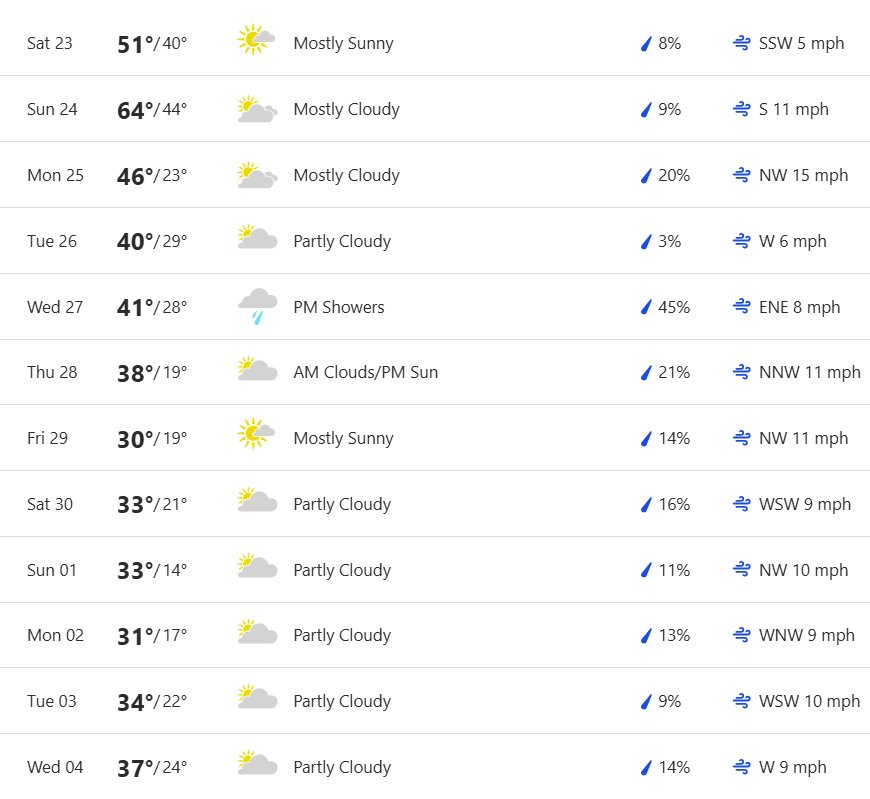This screenshot has width=870, height=799.
Task: Click the Mostly Sunny icon for Sat 23
Action: tap(256, 39)
